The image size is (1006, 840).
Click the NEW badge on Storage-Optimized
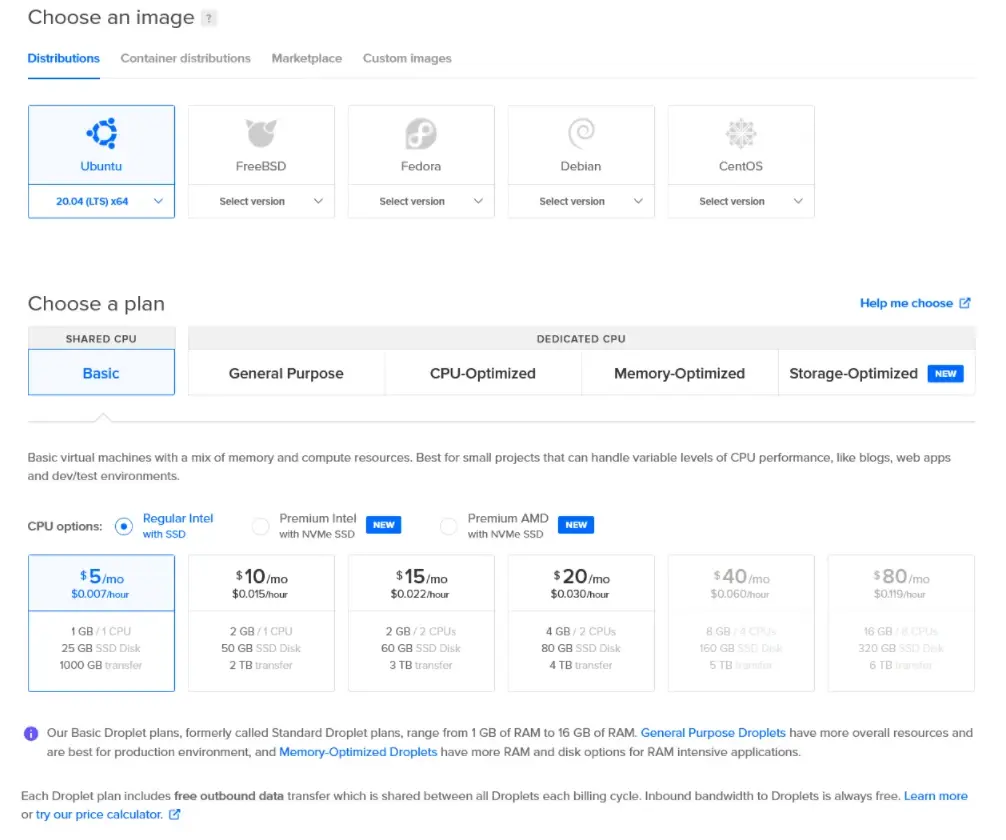(946, 373)
